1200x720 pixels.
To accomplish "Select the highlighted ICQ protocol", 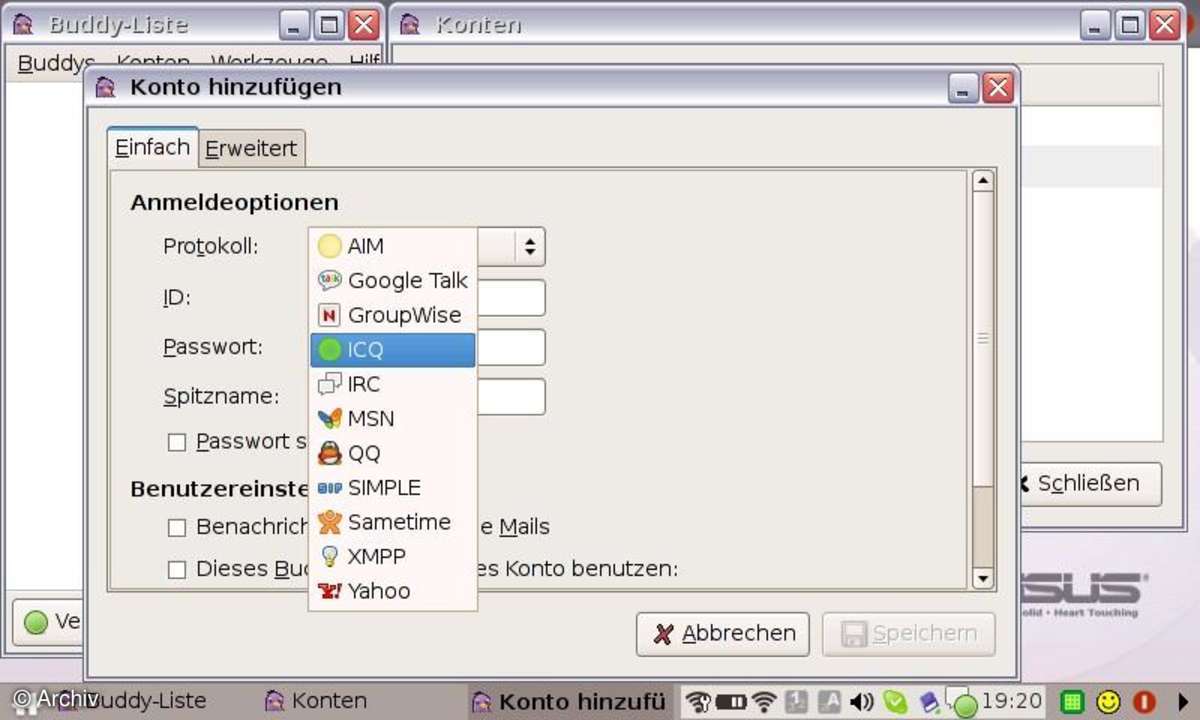I will click(392, 350).
